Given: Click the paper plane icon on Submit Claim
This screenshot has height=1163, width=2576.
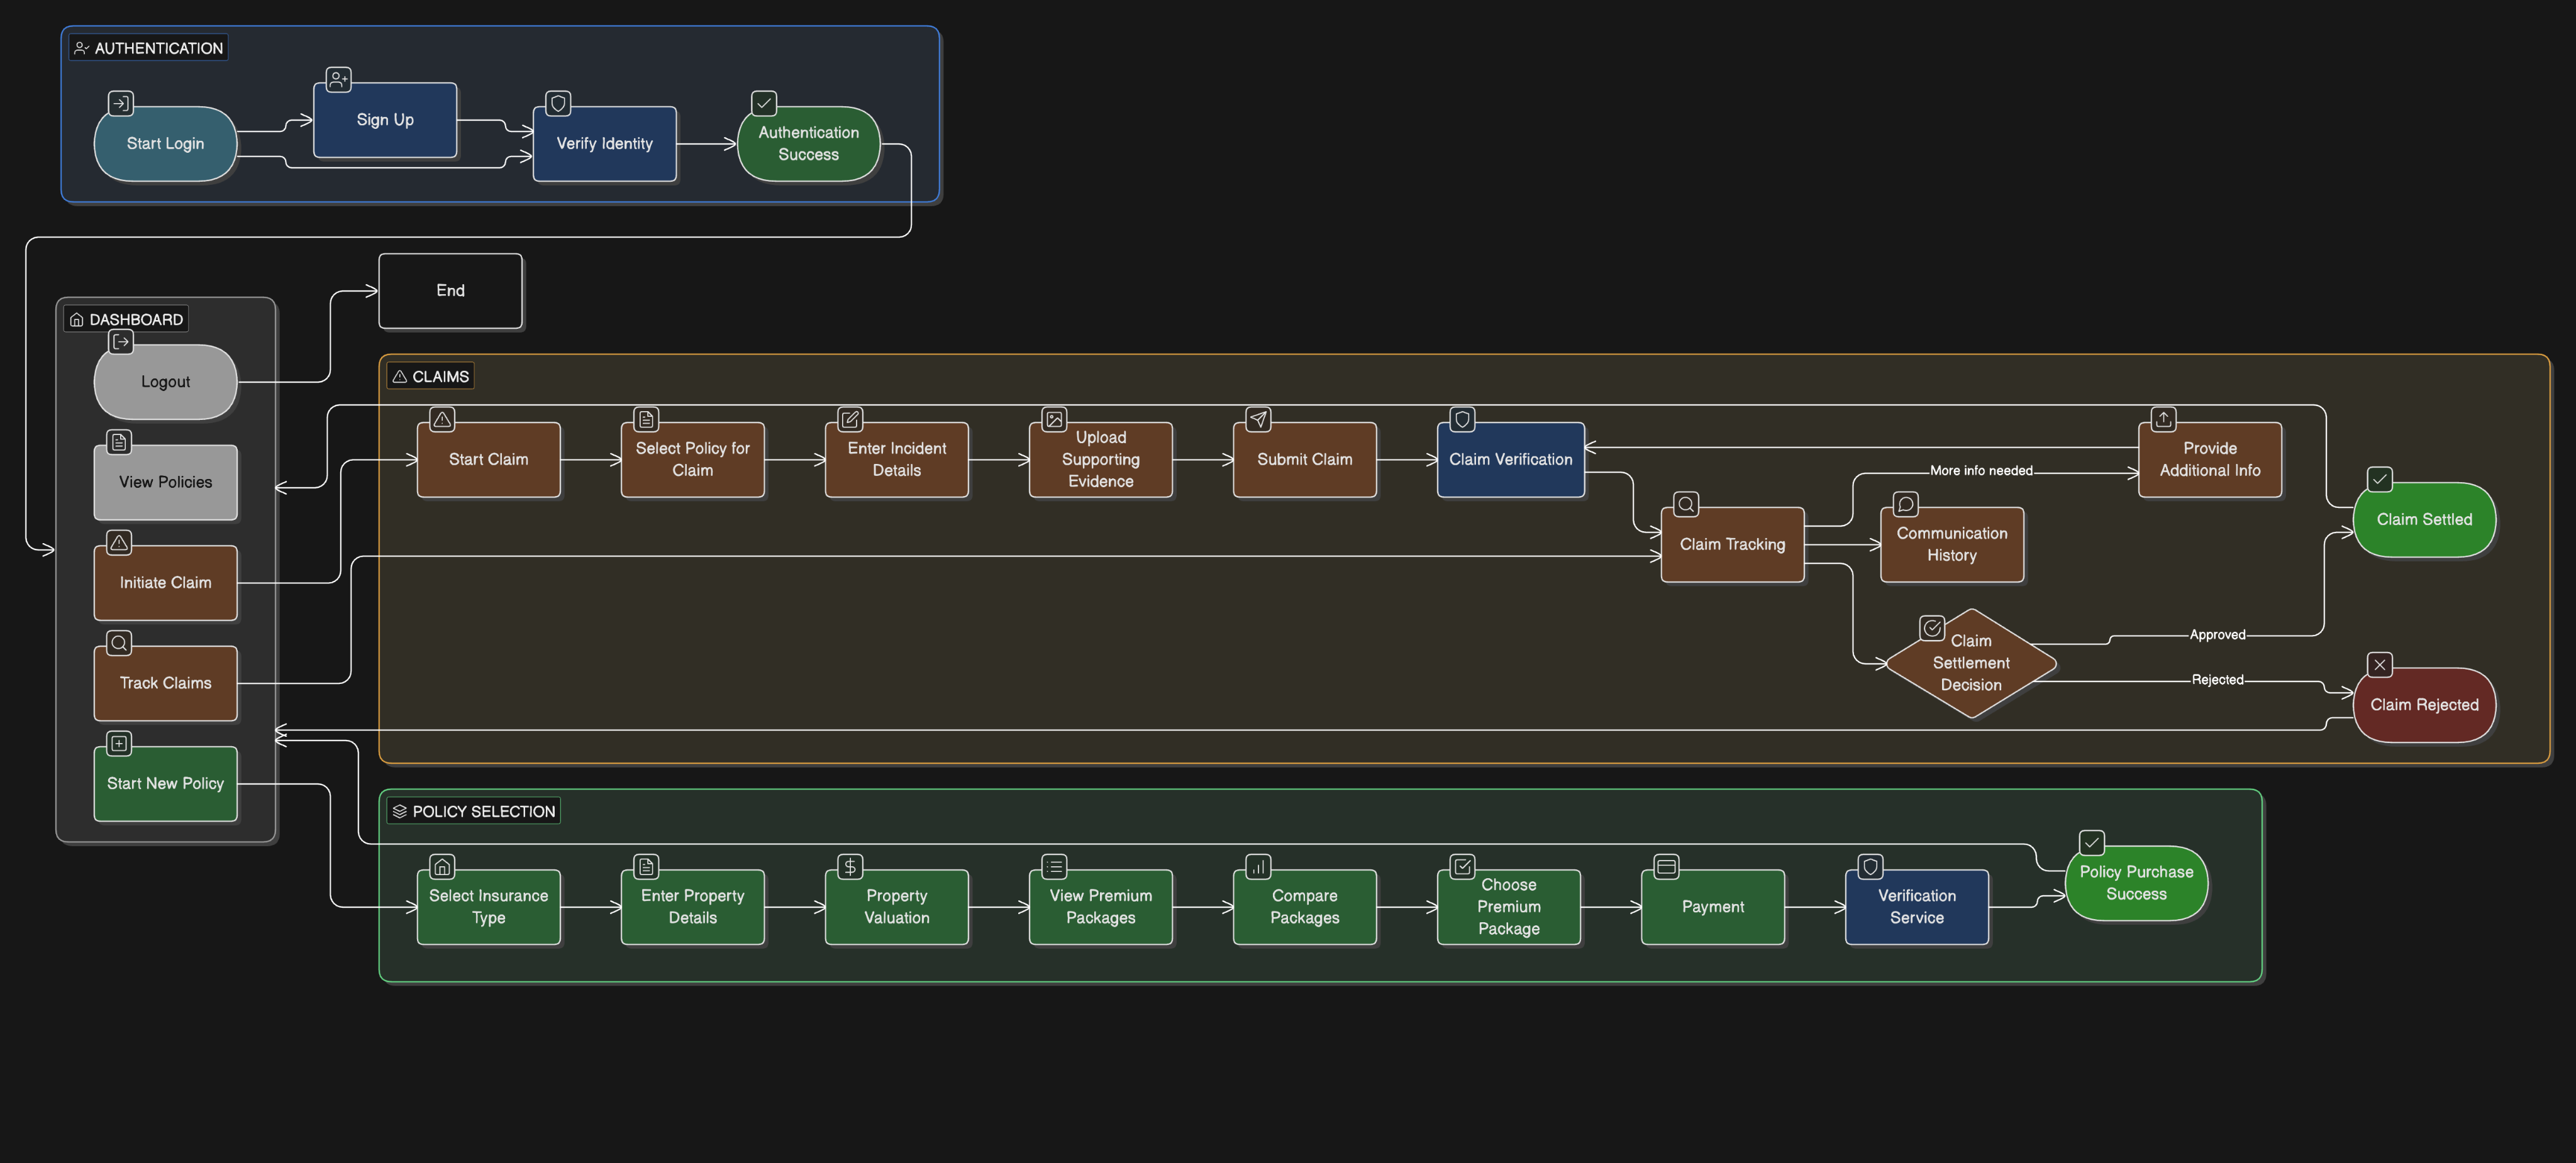Looking at the screenshot, I should 1259,419.
